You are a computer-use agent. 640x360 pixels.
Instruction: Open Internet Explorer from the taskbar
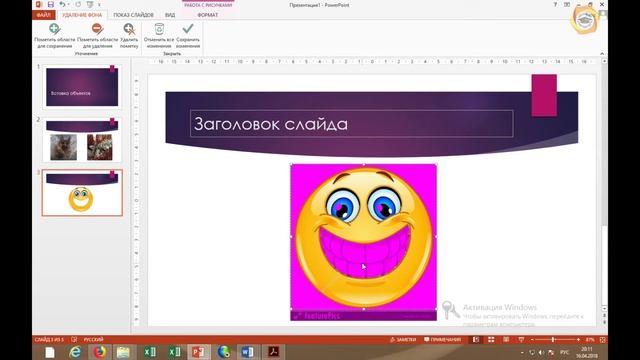(75, 352)
